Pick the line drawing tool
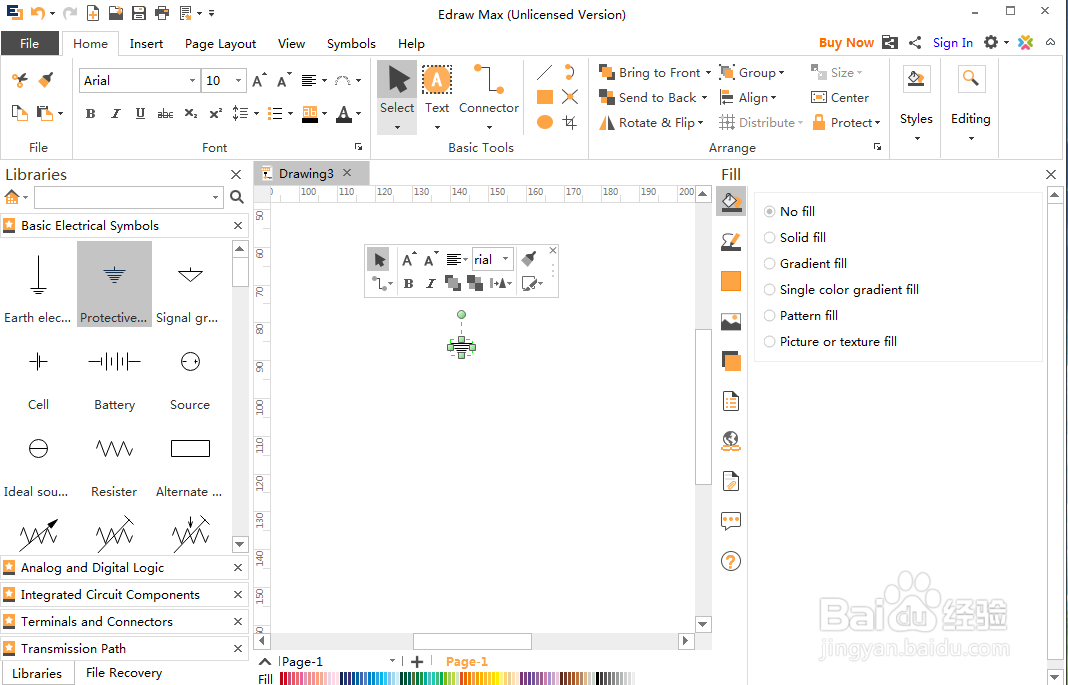This screenshot has width=1068, height=685. pos(544,72)
